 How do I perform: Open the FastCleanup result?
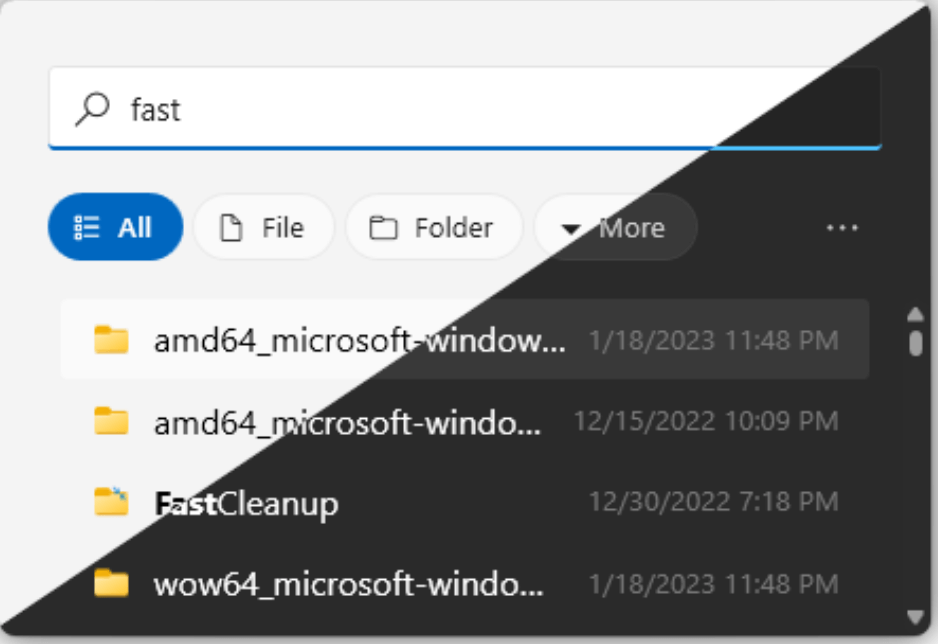(465, 502)
